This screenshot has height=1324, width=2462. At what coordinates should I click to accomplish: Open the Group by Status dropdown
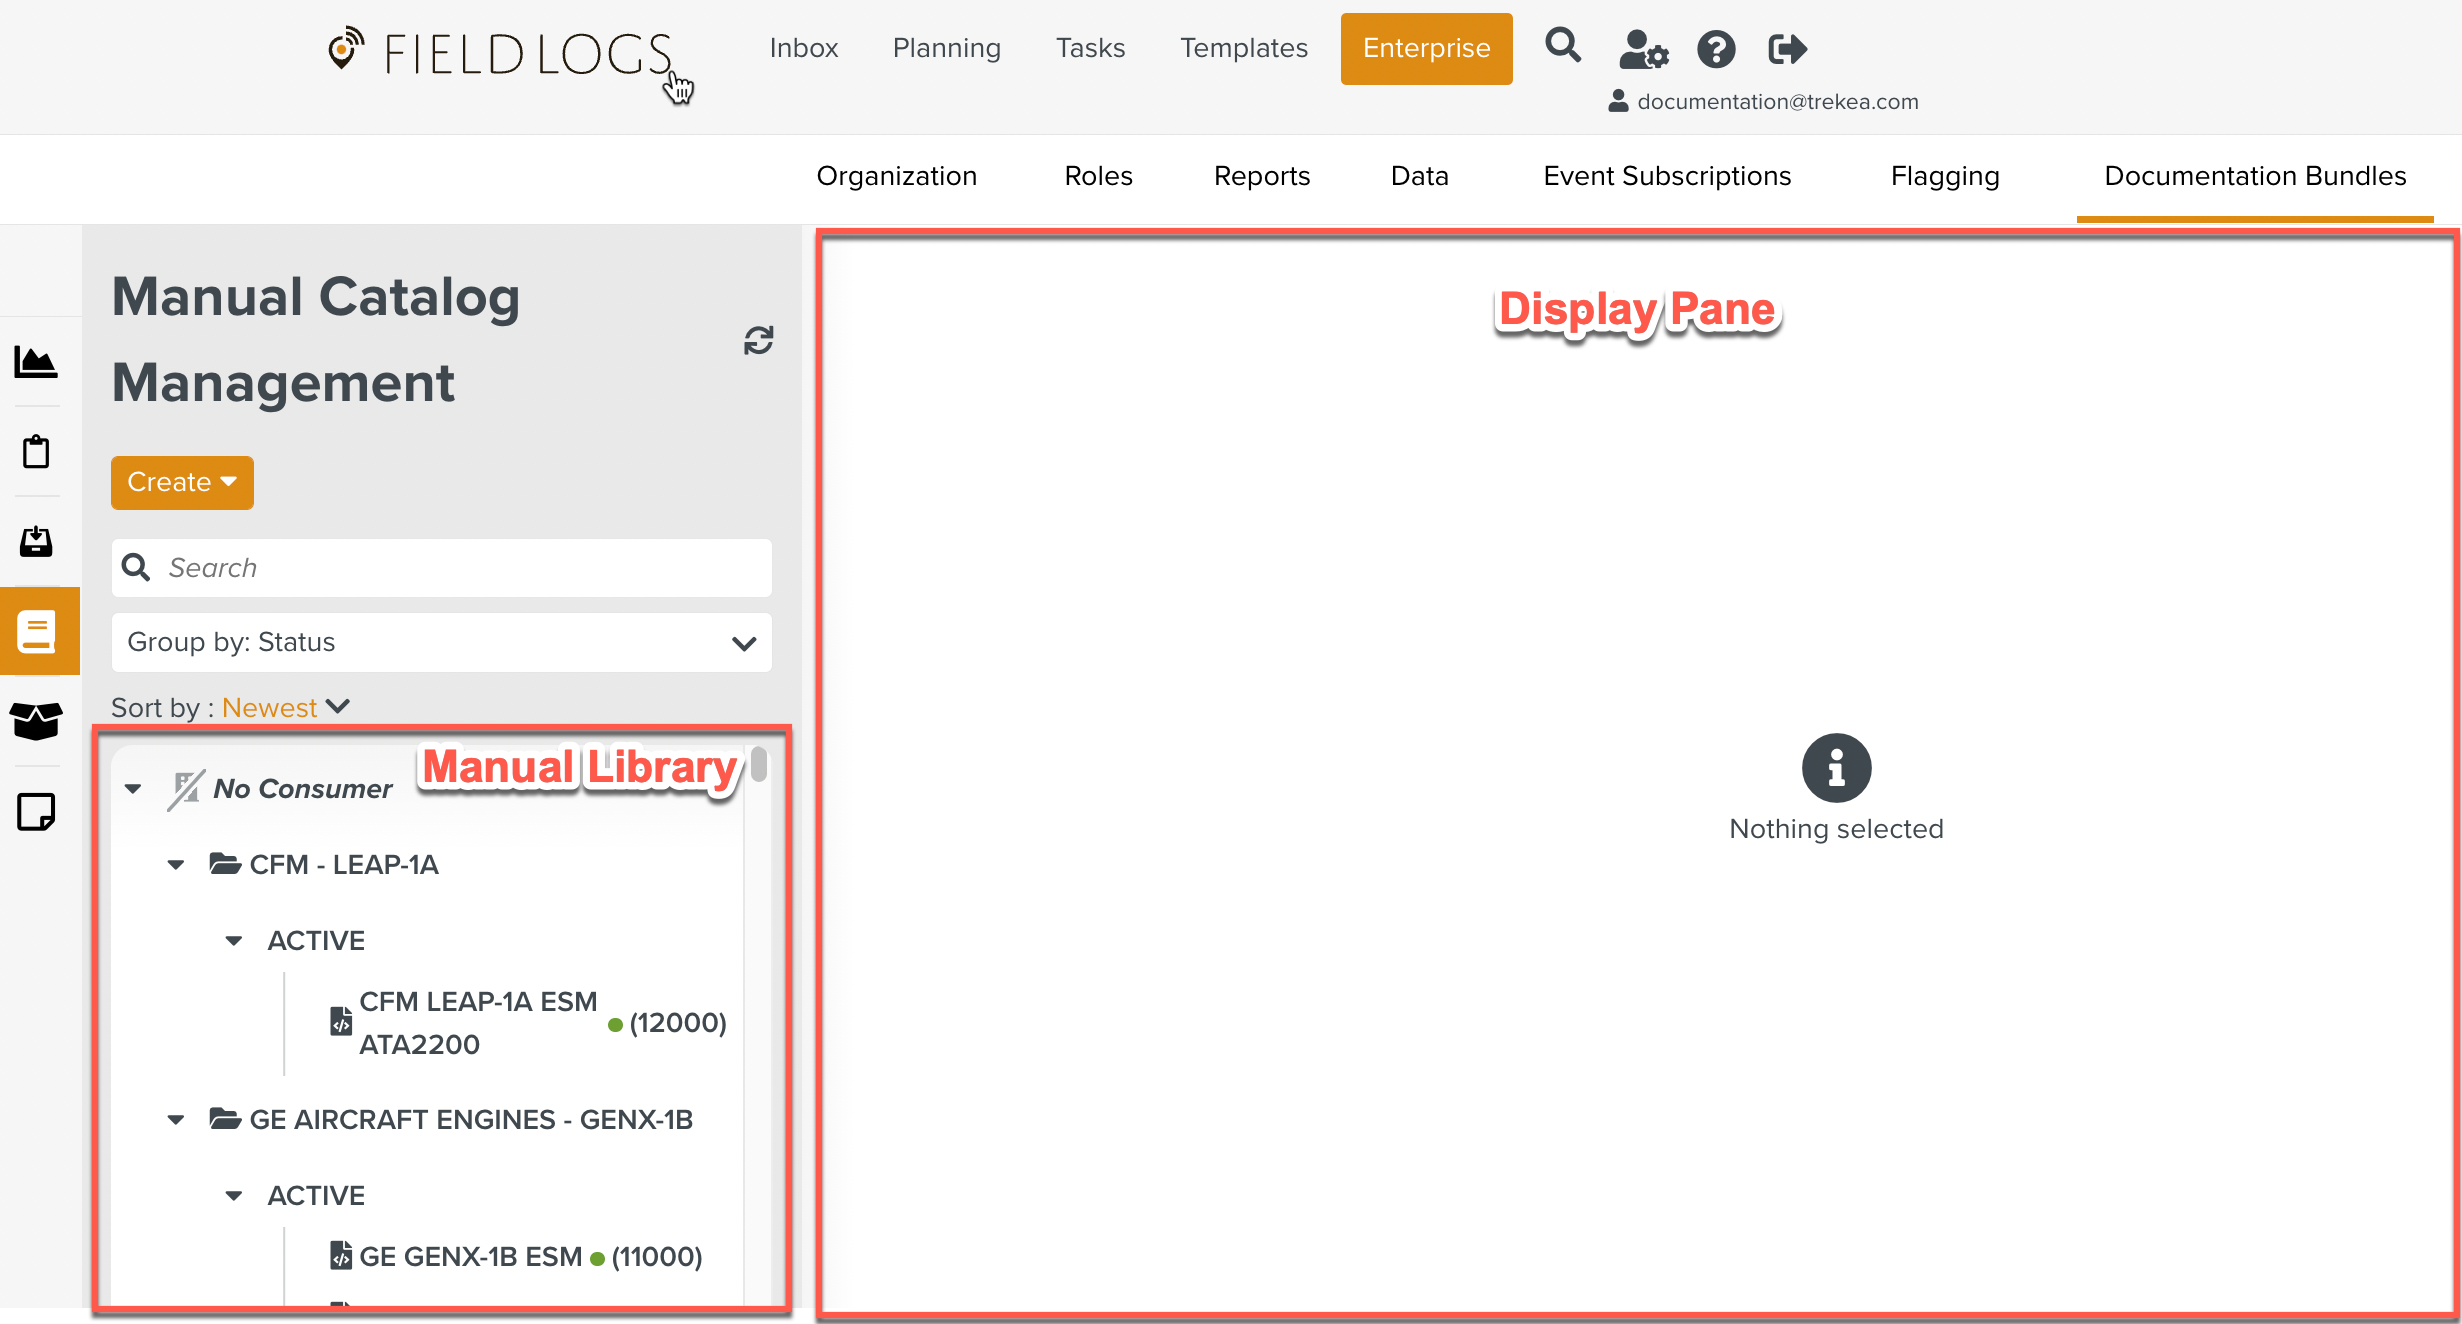tap(441, 643)
